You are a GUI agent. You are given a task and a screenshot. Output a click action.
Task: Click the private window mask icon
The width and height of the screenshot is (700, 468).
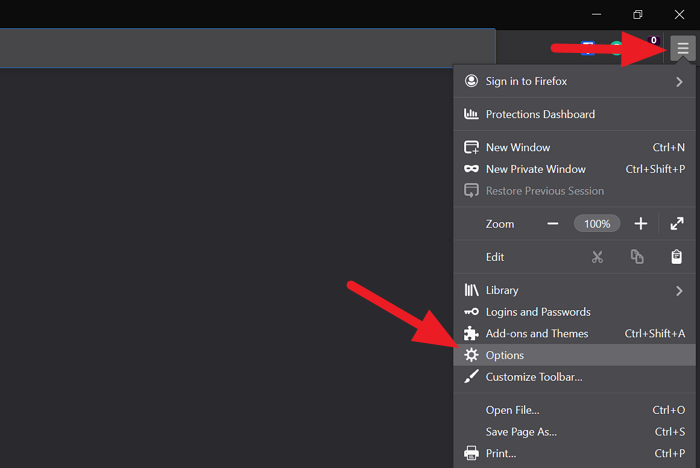[x=471, y=169]
